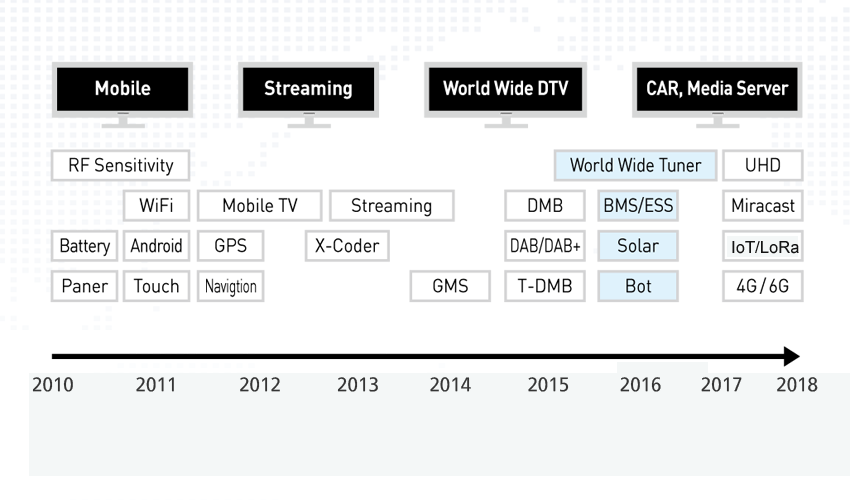Select the RF Sensitivity box
This screenshot has height=500, width=850.
[x=120, y=165]
